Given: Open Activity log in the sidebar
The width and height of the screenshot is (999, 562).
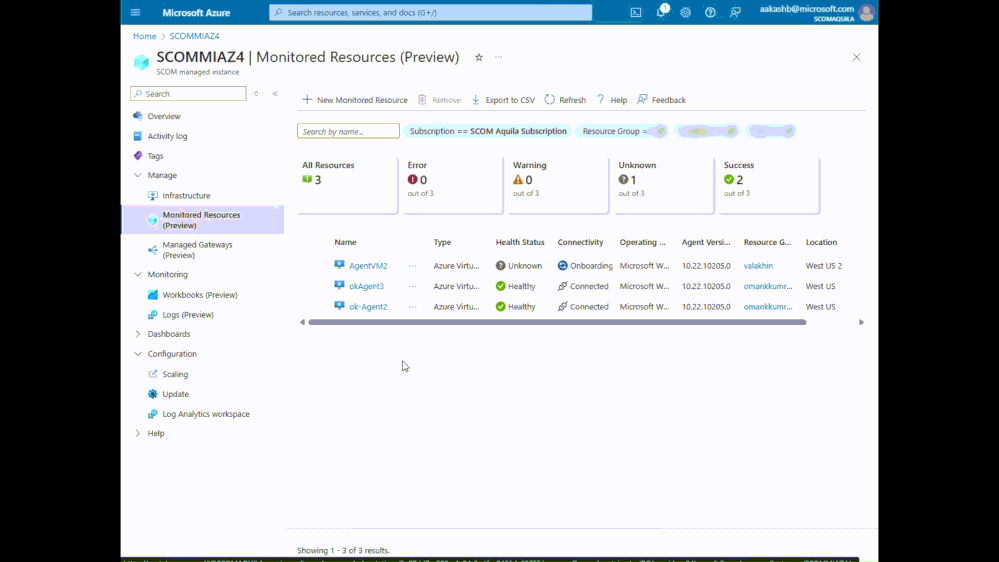Looking at the screenshot, I should pyautogui.click(x=167, y=136).
